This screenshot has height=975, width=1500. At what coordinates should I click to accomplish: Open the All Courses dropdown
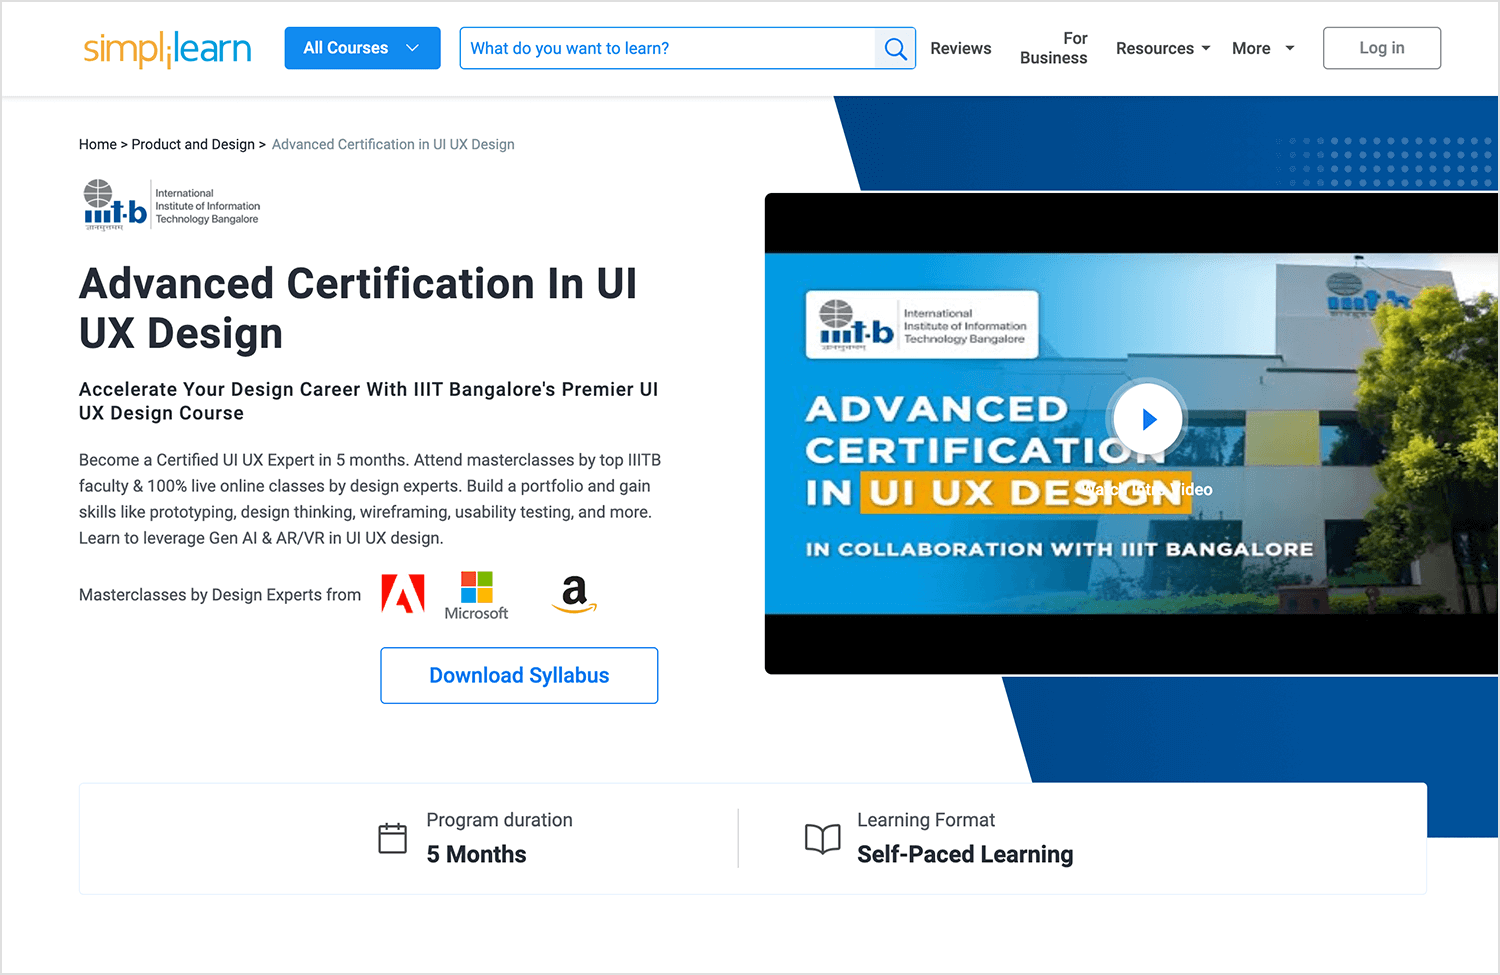pyautogui.click(x=362, y=48)
